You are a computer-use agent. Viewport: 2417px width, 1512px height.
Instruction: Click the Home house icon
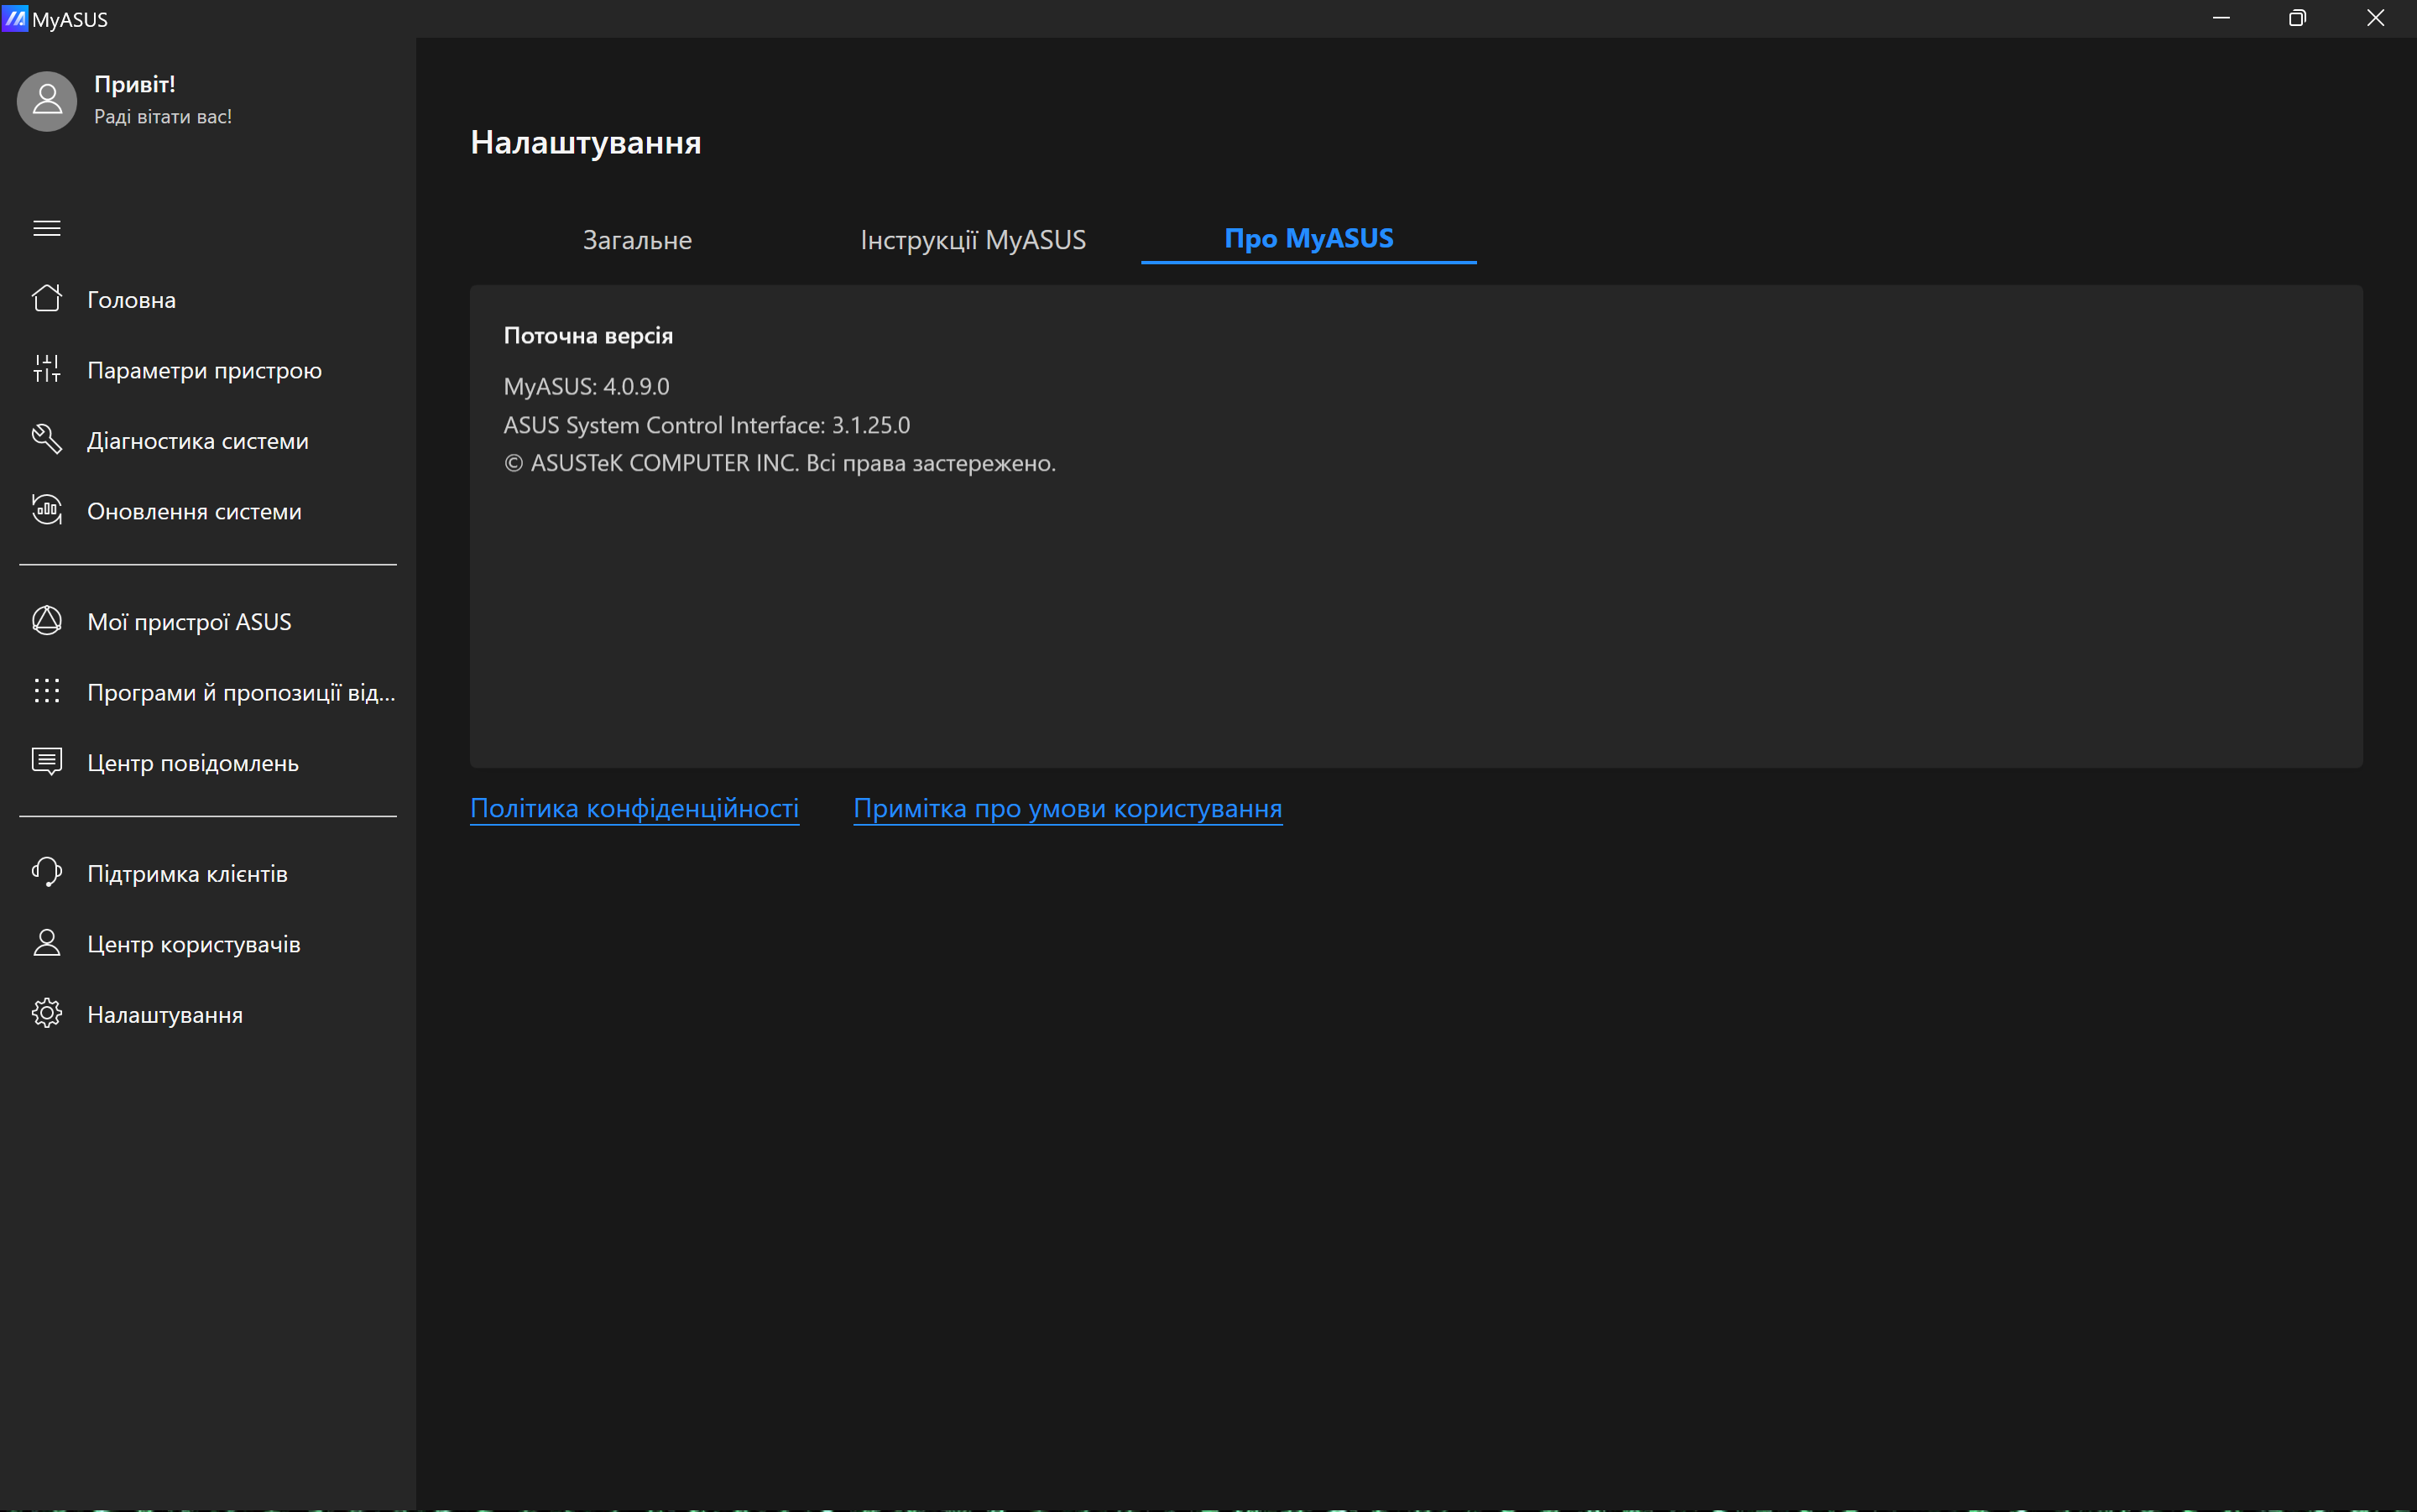47,299
